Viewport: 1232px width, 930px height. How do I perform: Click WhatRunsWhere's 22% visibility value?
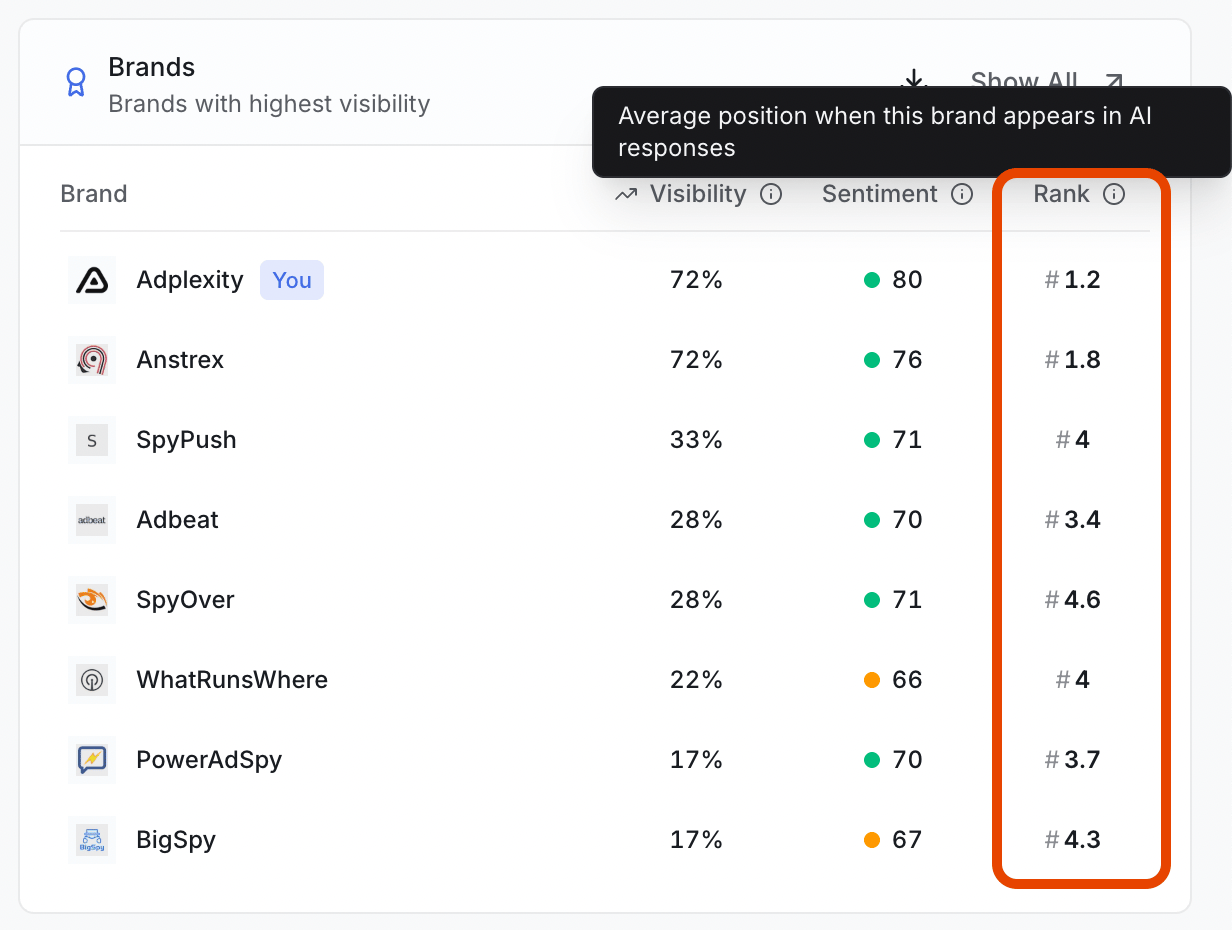tap(696, 680)
